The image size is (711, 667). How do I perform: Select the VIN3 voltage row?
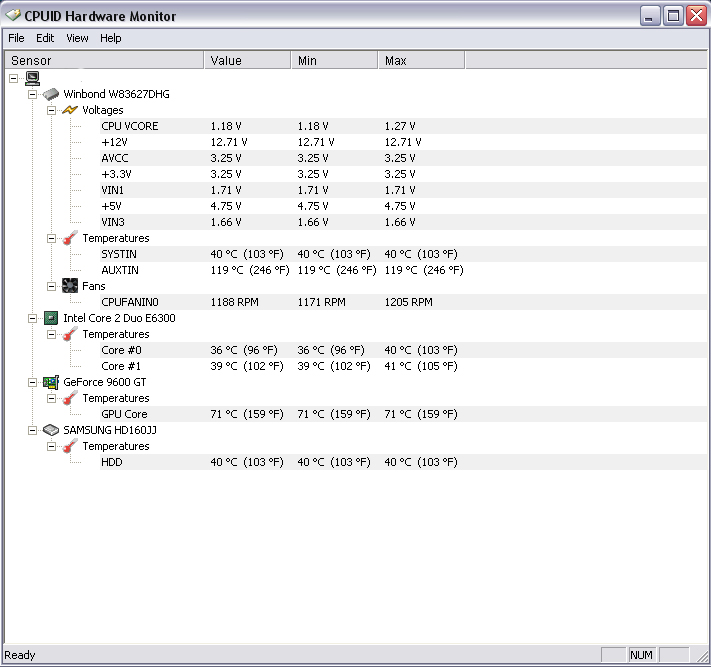404,222
